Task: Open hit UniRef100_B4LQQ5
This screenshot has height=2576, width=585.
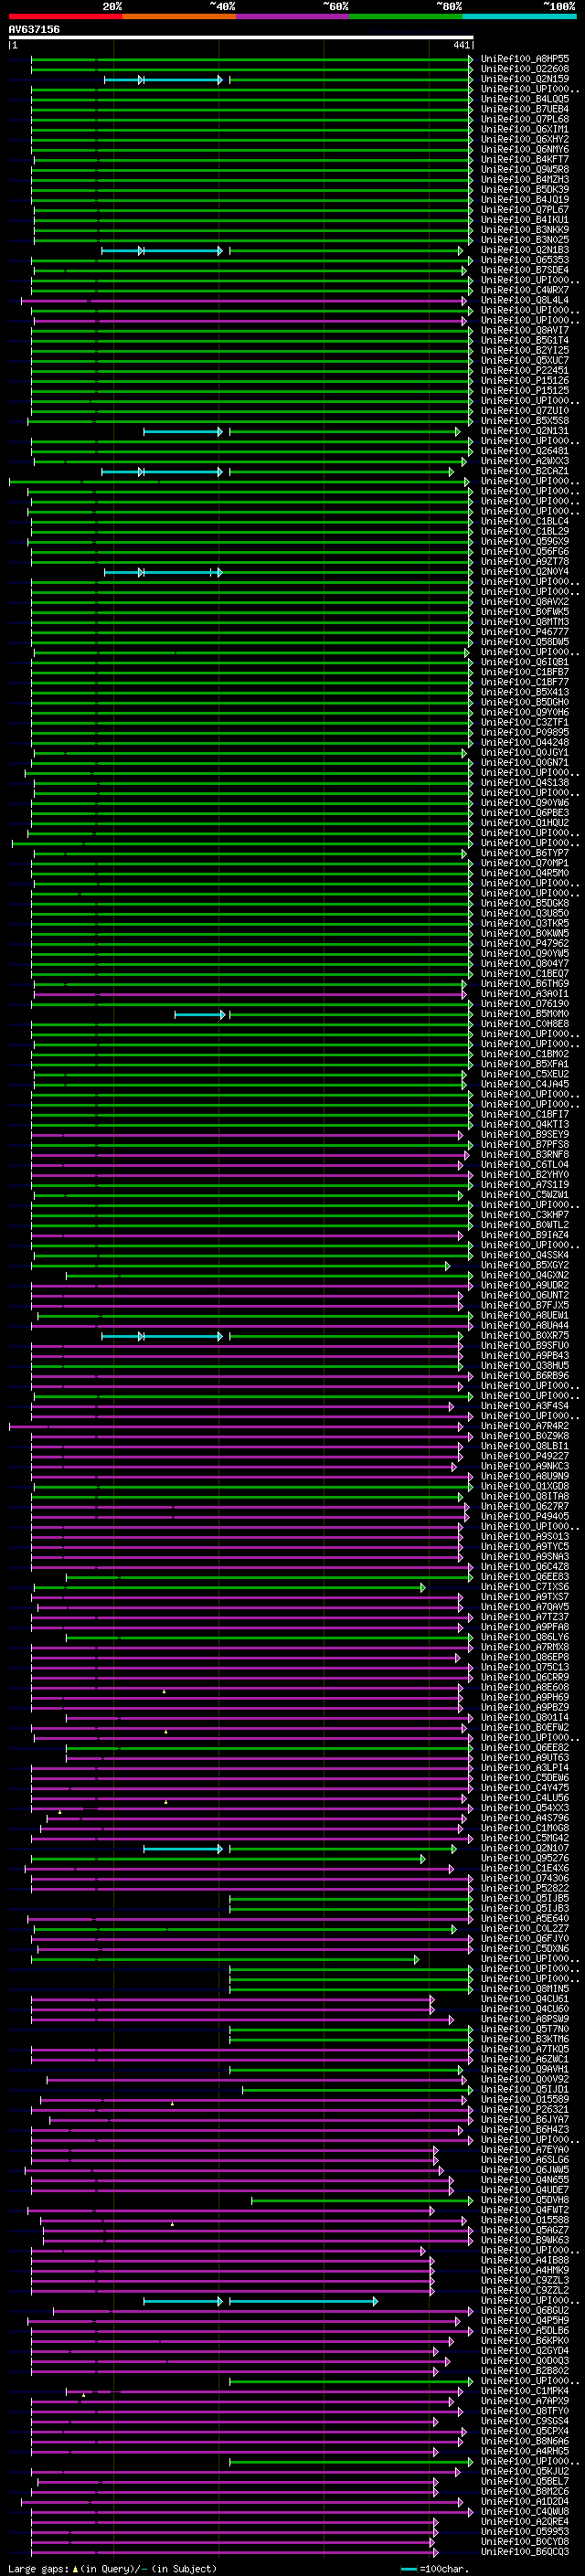Action: point(525,99)
